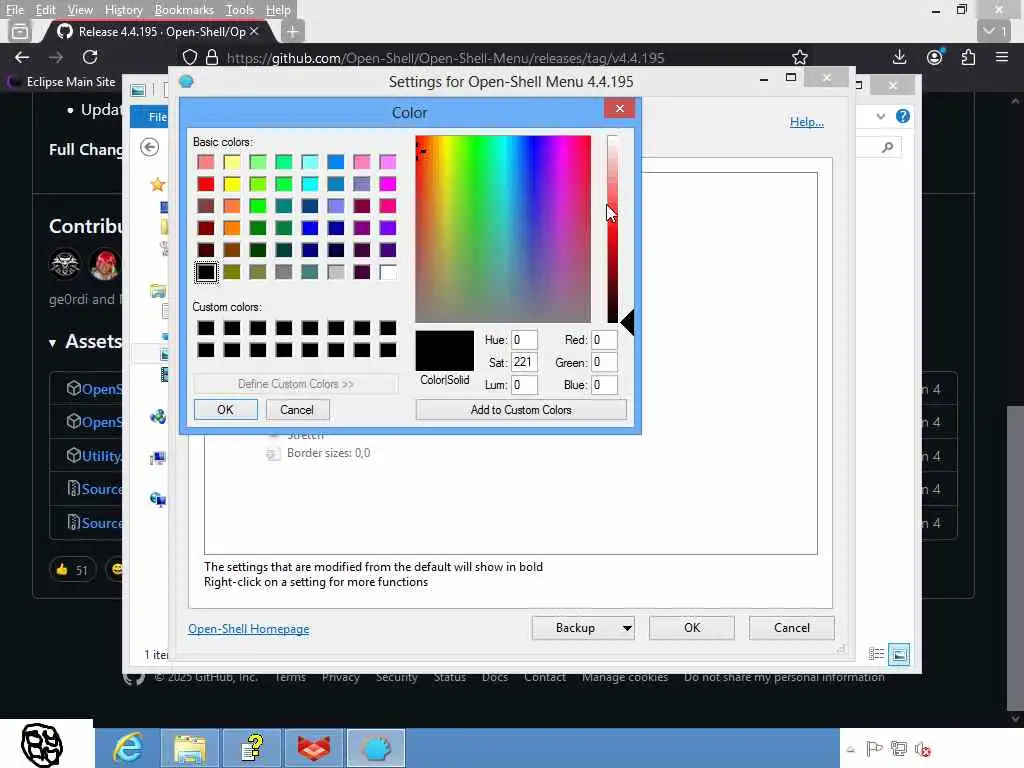This screenshot has width=1024, height=768.
Task: Open the Tools menu
Action: (239, 10)
